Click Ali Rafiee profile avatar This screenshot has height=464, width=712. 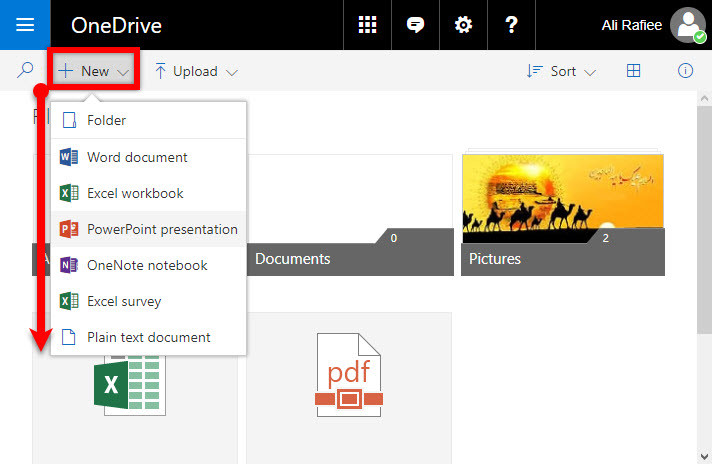coord(688,25)
